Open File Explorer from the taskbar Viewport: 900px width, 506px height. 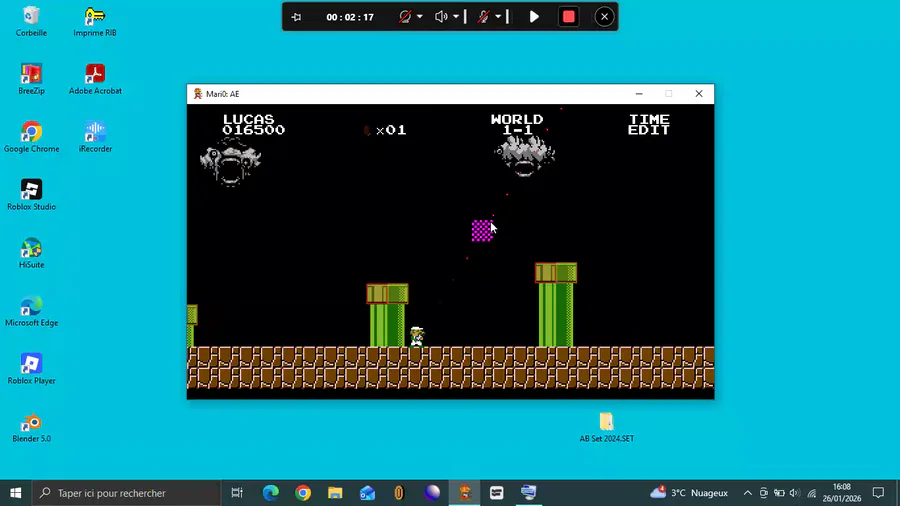335,493
